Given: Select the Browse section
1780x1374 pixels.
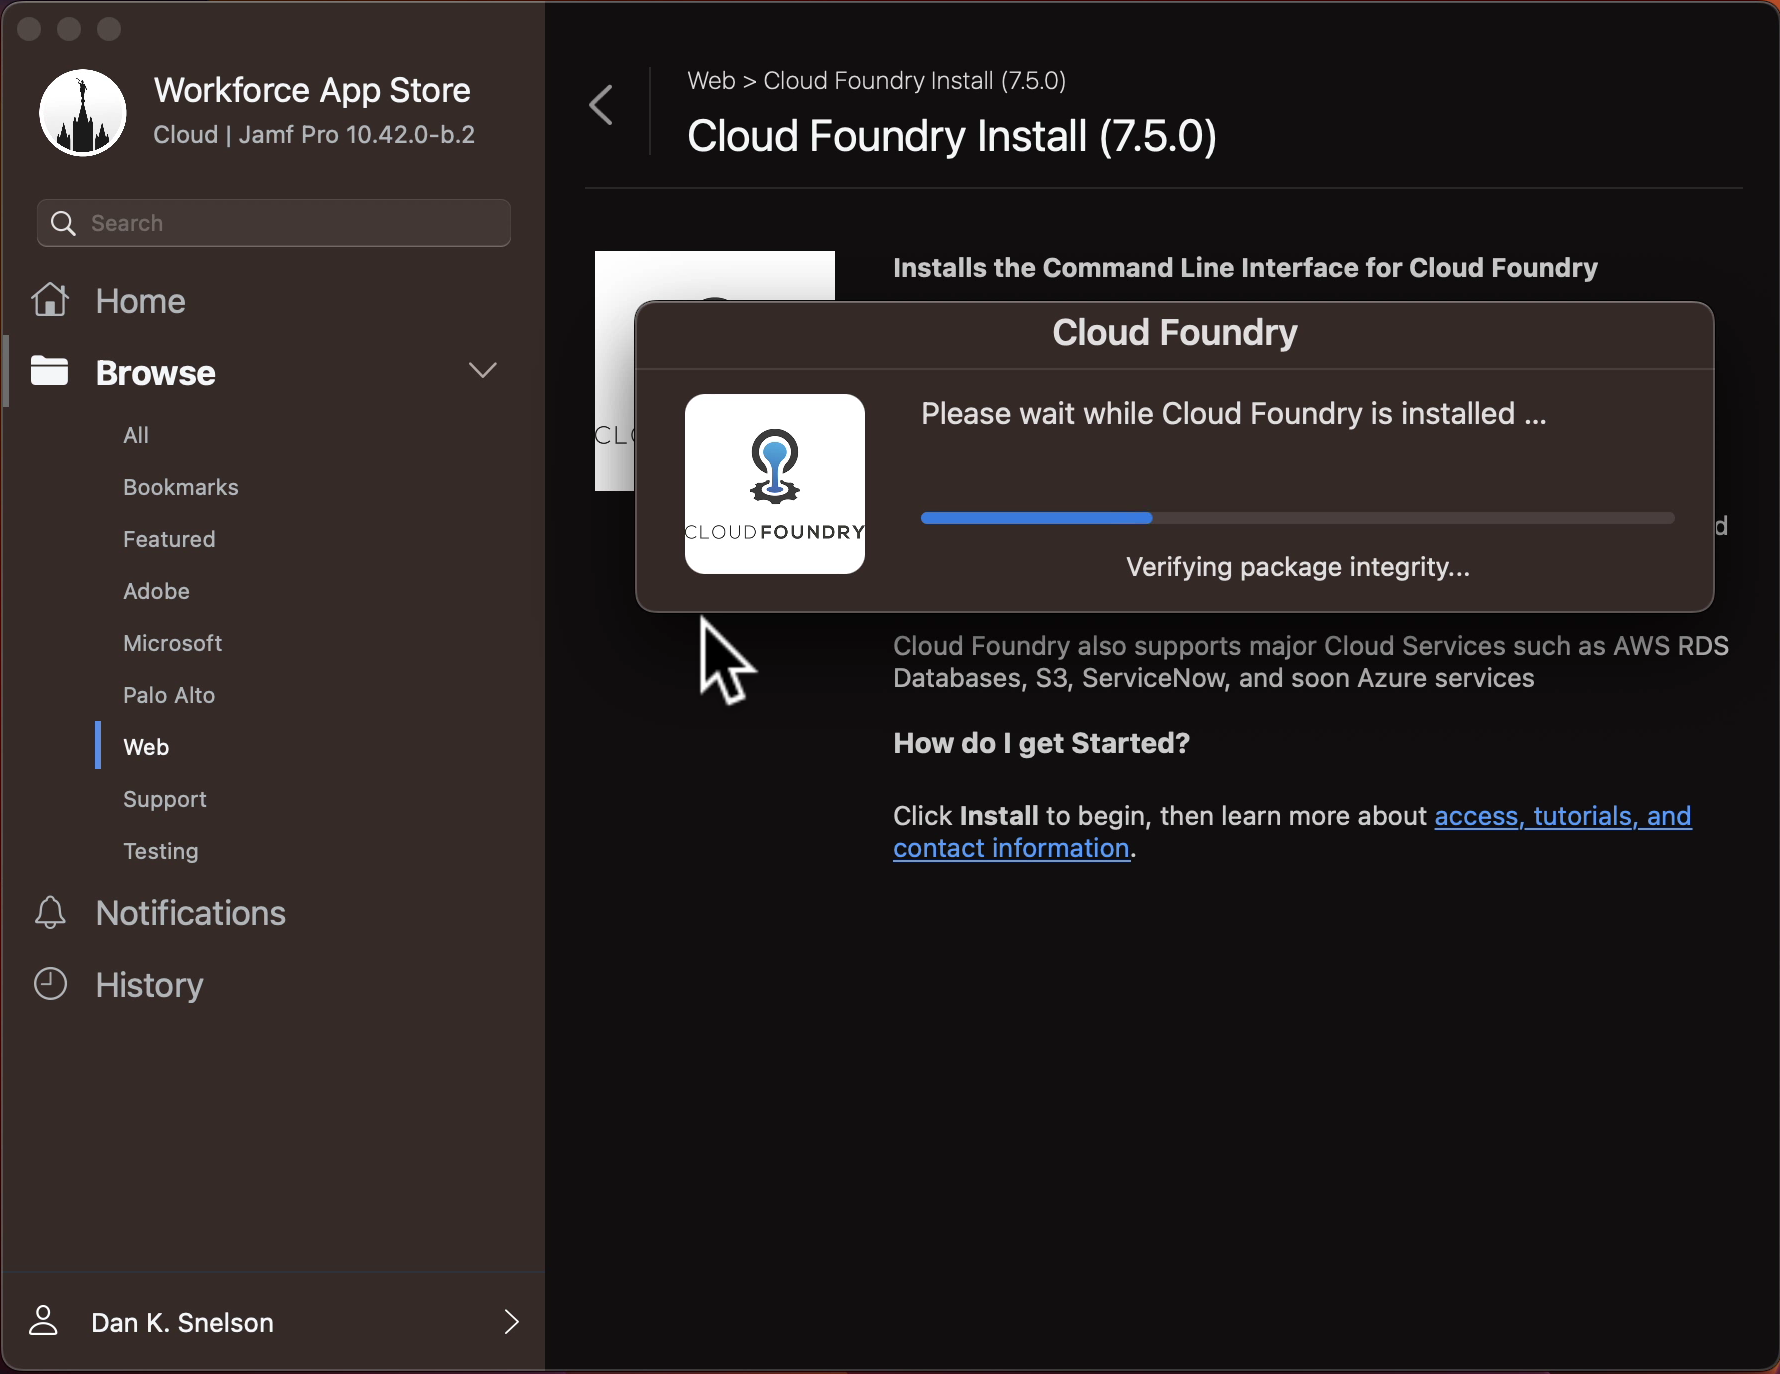Looking at the screenshot, I should tap(156, 373).
